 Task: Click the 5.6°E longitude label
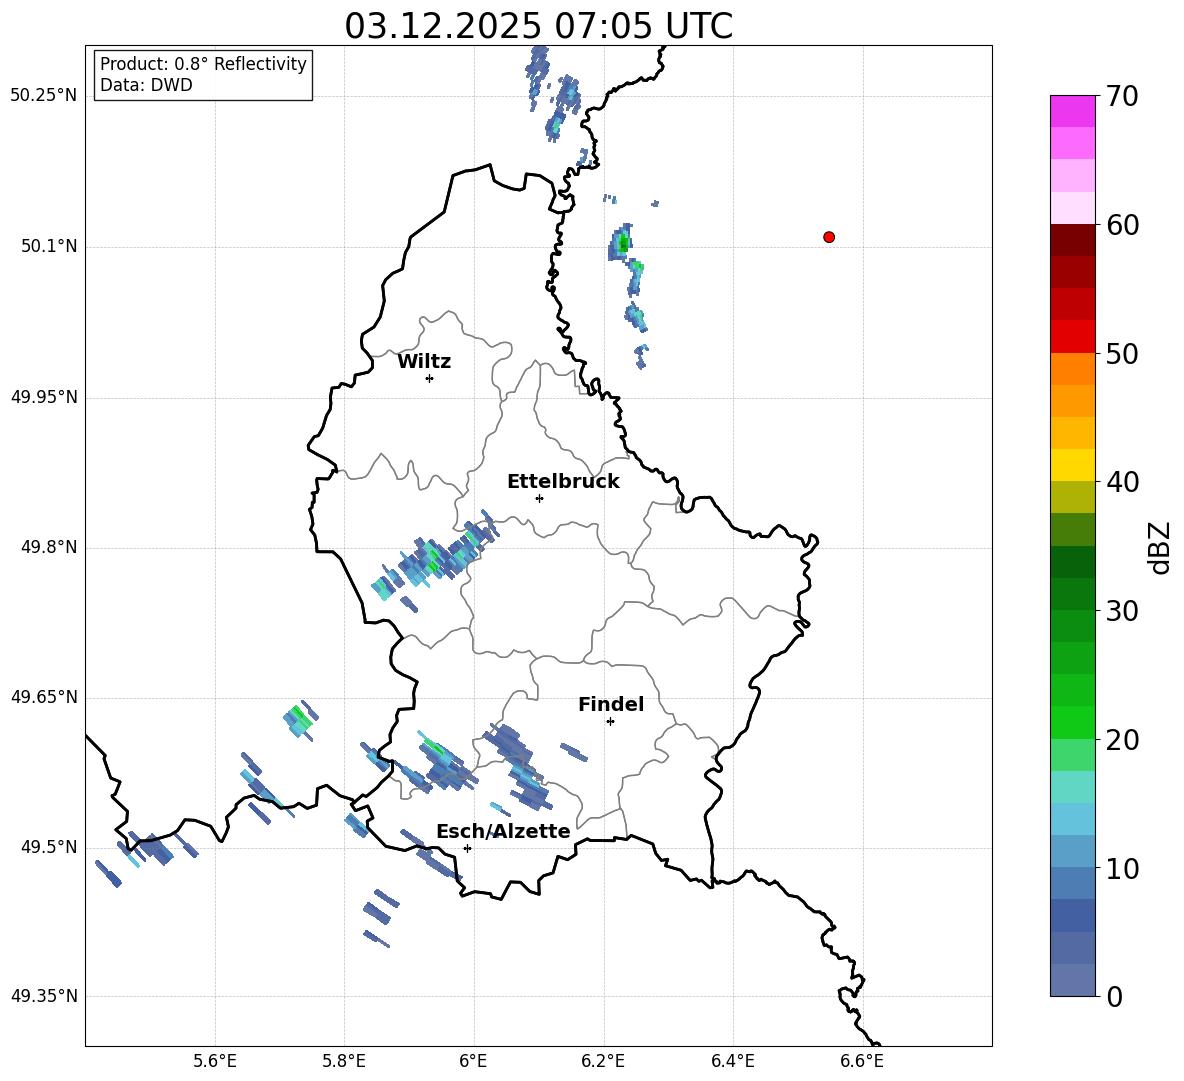[215, 1061]
